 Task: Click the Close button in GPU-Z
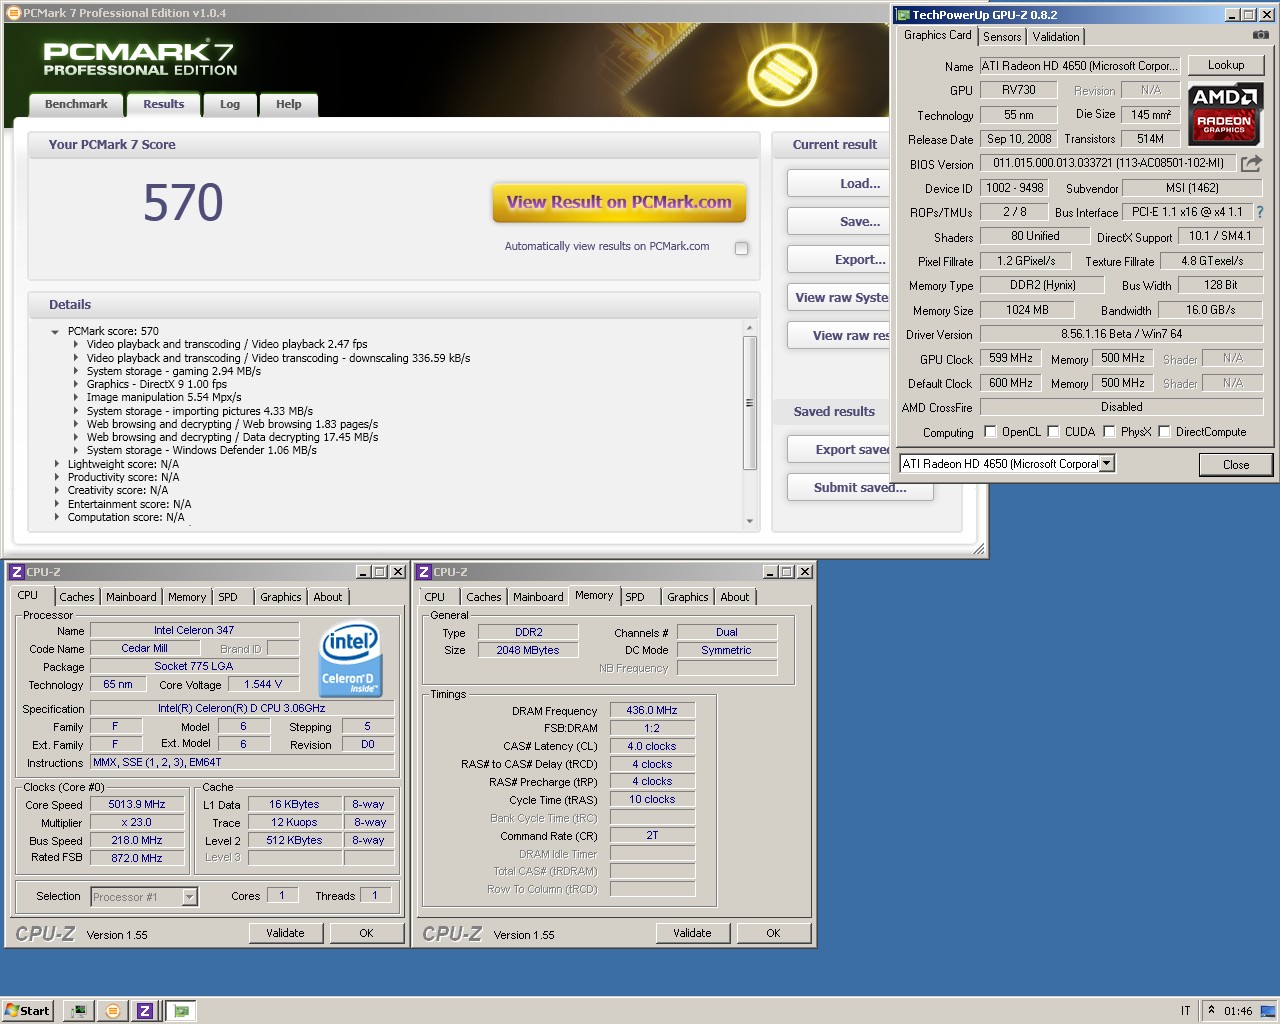pyautogui.click(x=1236, y=464)
